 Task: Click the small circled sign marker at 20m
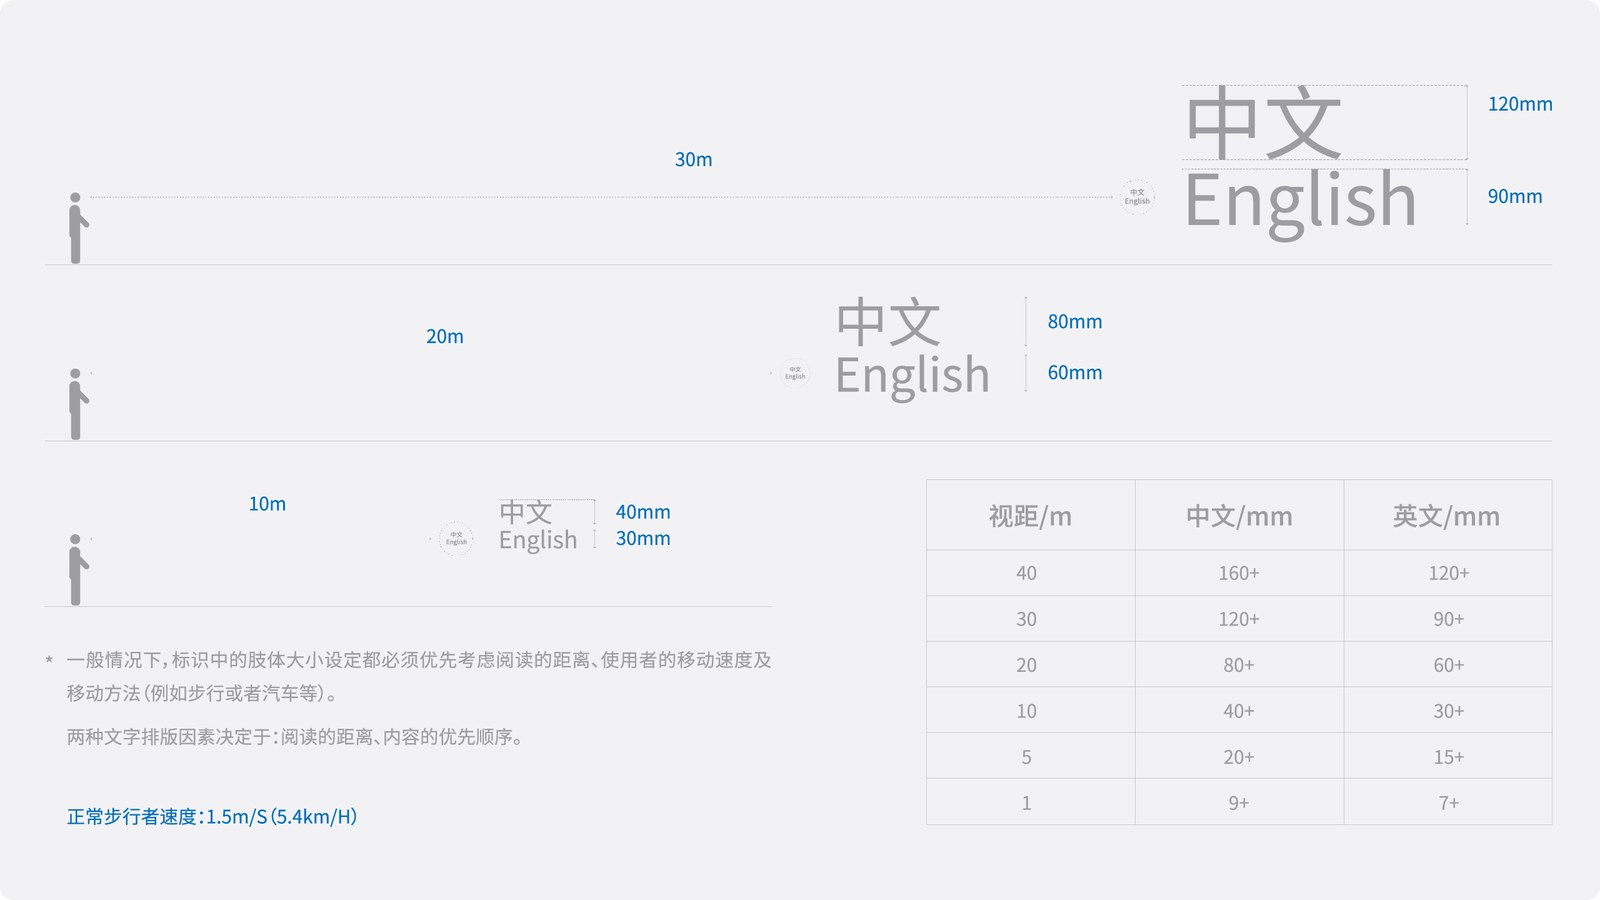[795, 373]
